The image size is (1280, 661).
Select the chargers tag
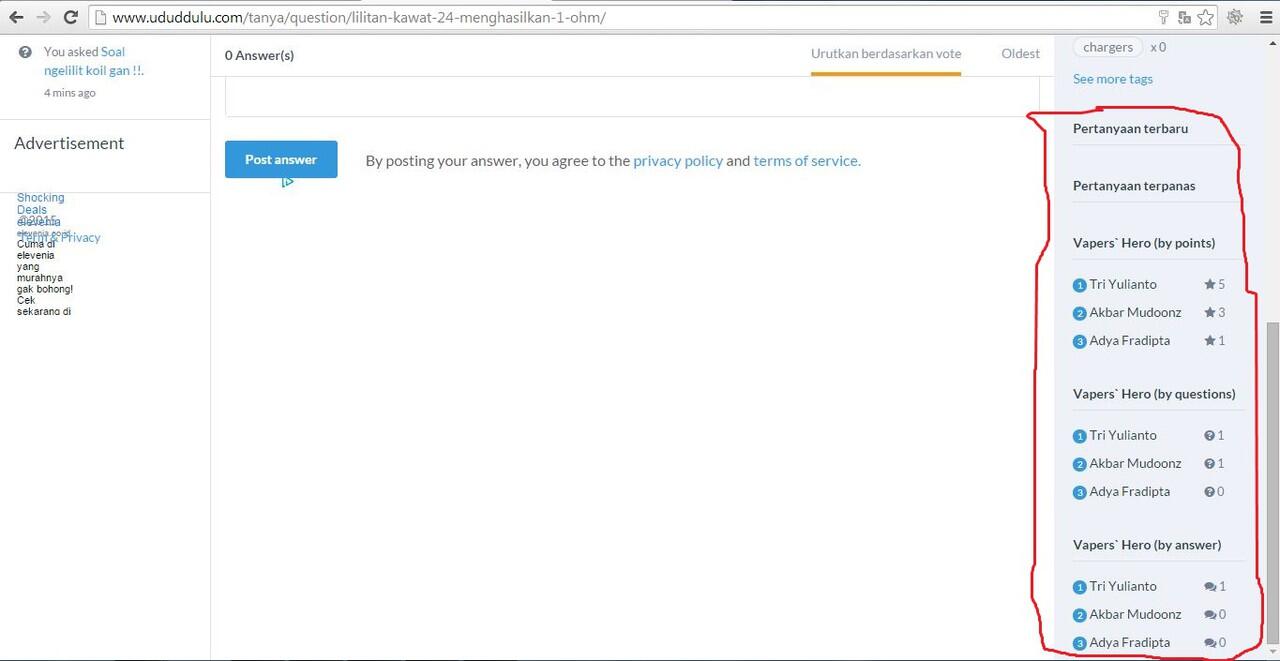tap(1108, 47)
